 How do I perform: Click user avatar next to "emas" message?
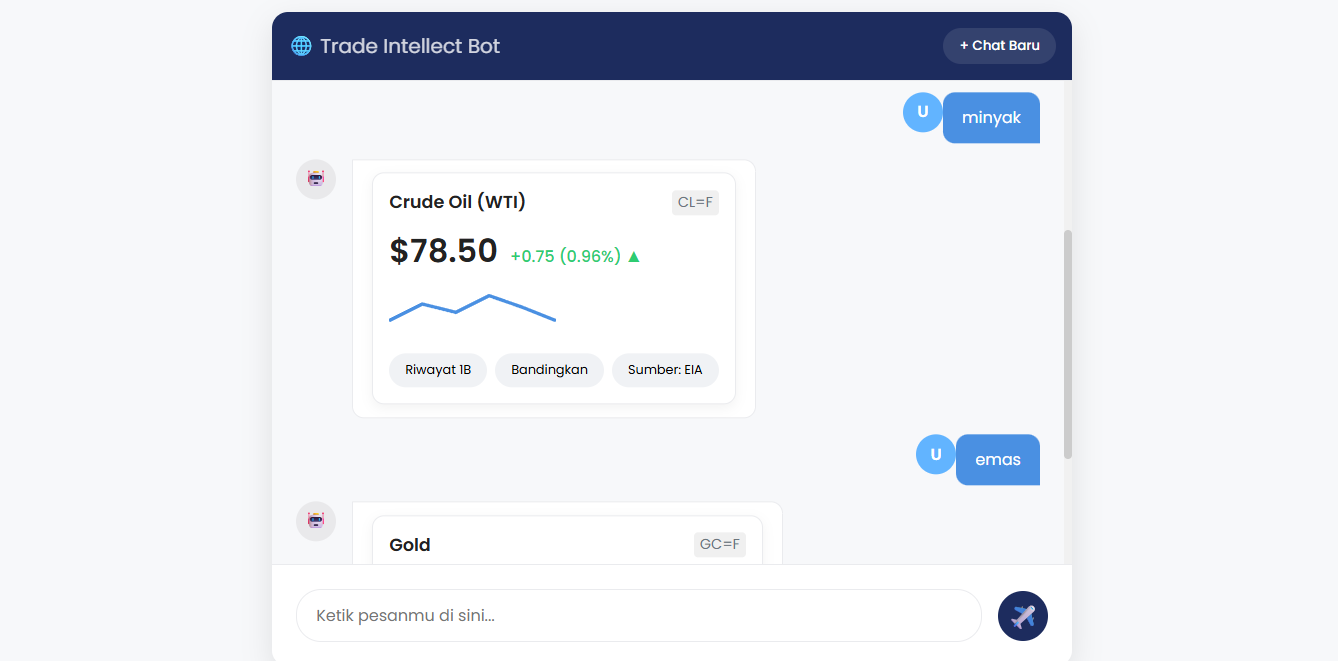tap(935, 454)
